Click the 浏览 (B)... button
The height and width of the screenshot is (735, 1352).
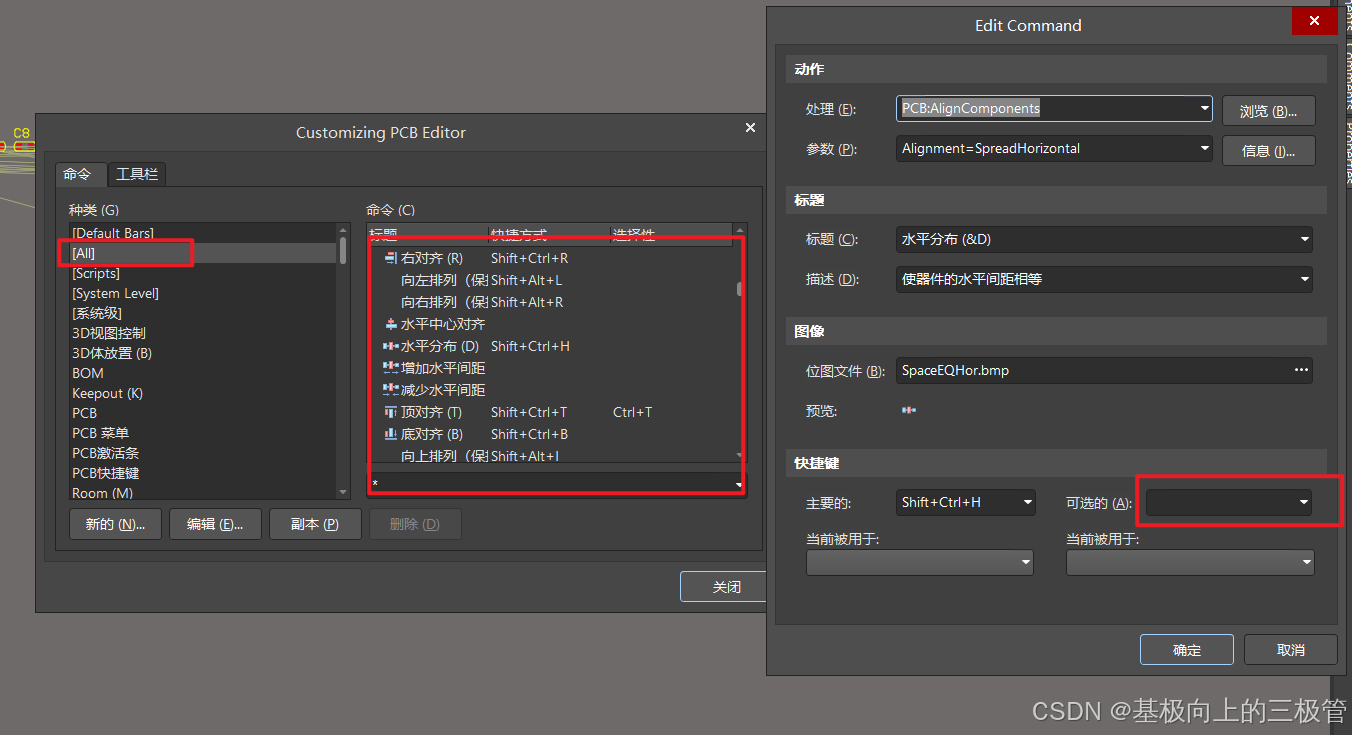point(1268,111)
